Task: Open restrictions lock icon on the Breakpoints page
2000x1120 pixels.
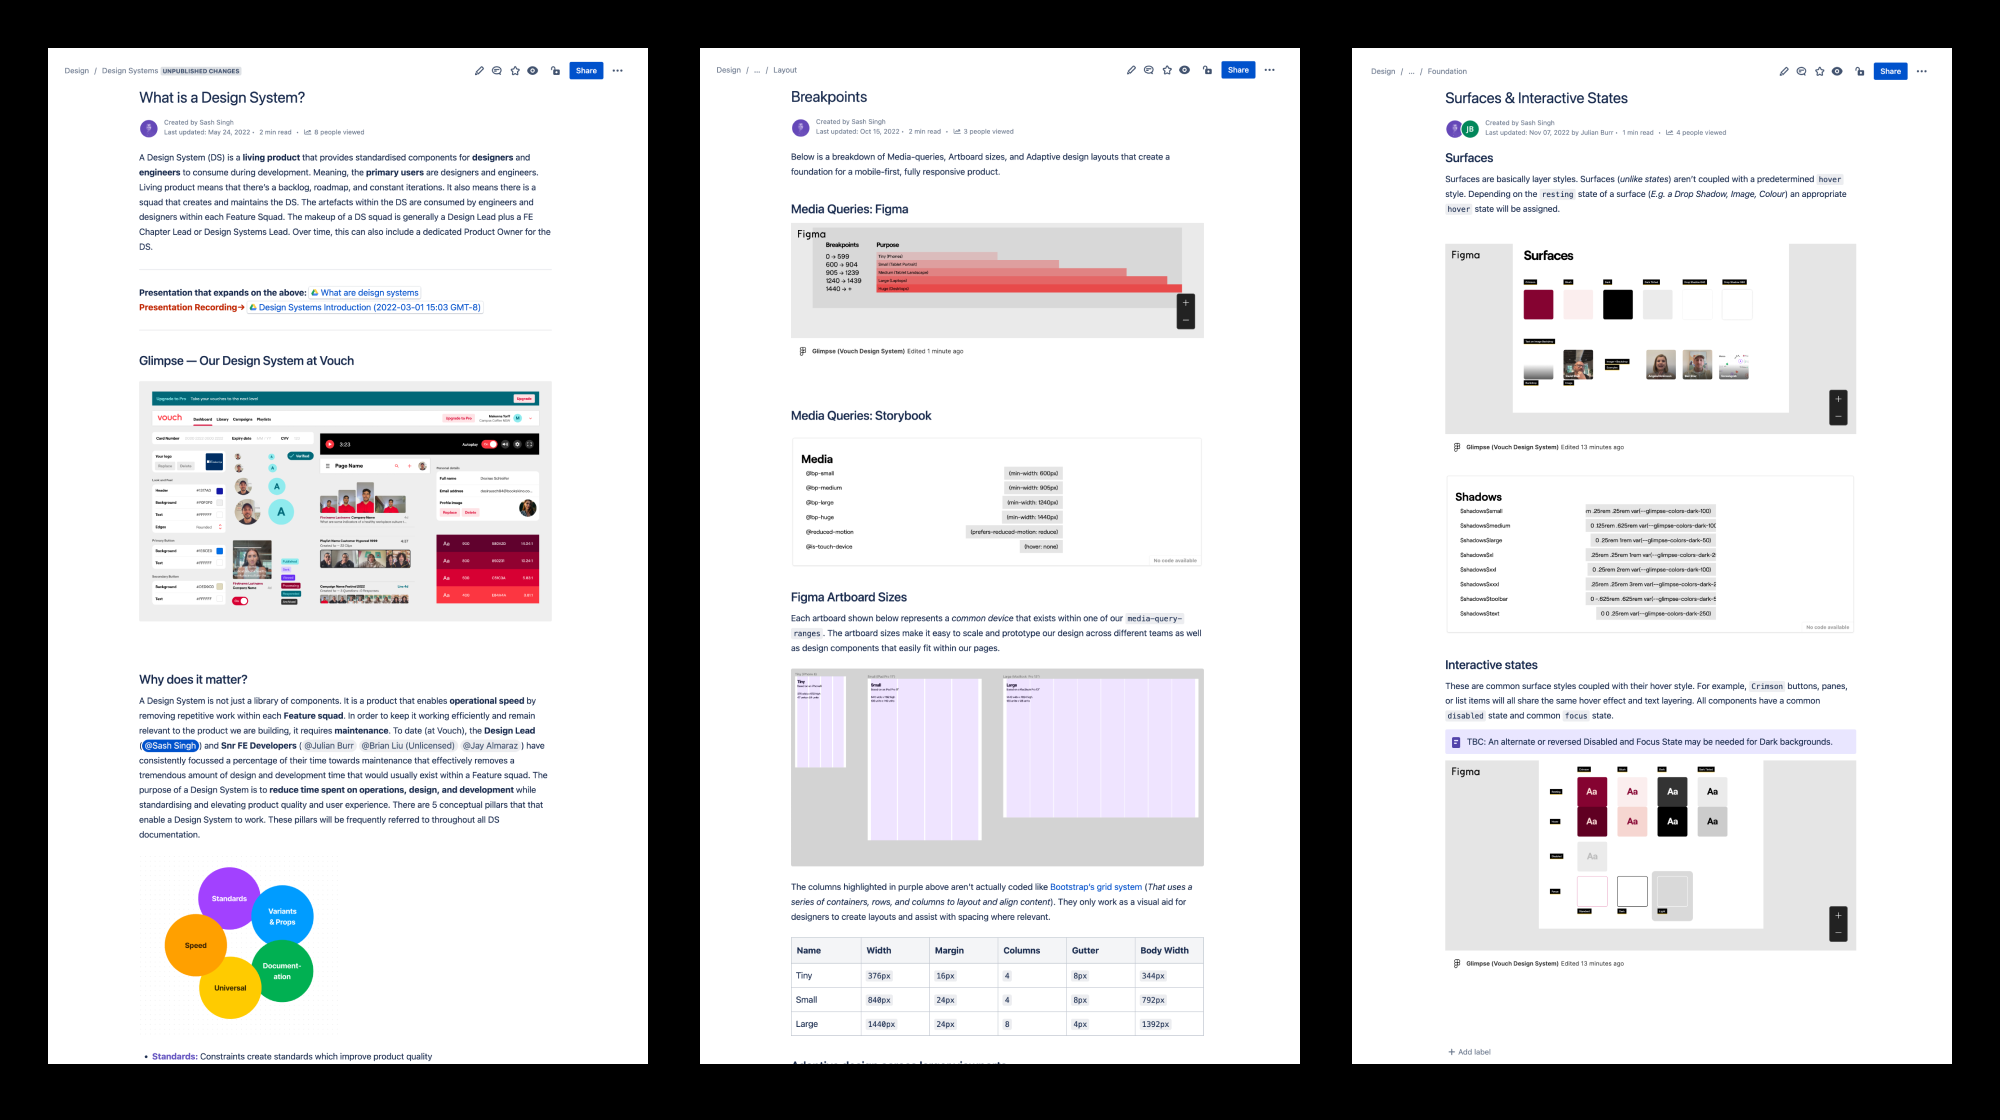Action: coord(1207,70)
